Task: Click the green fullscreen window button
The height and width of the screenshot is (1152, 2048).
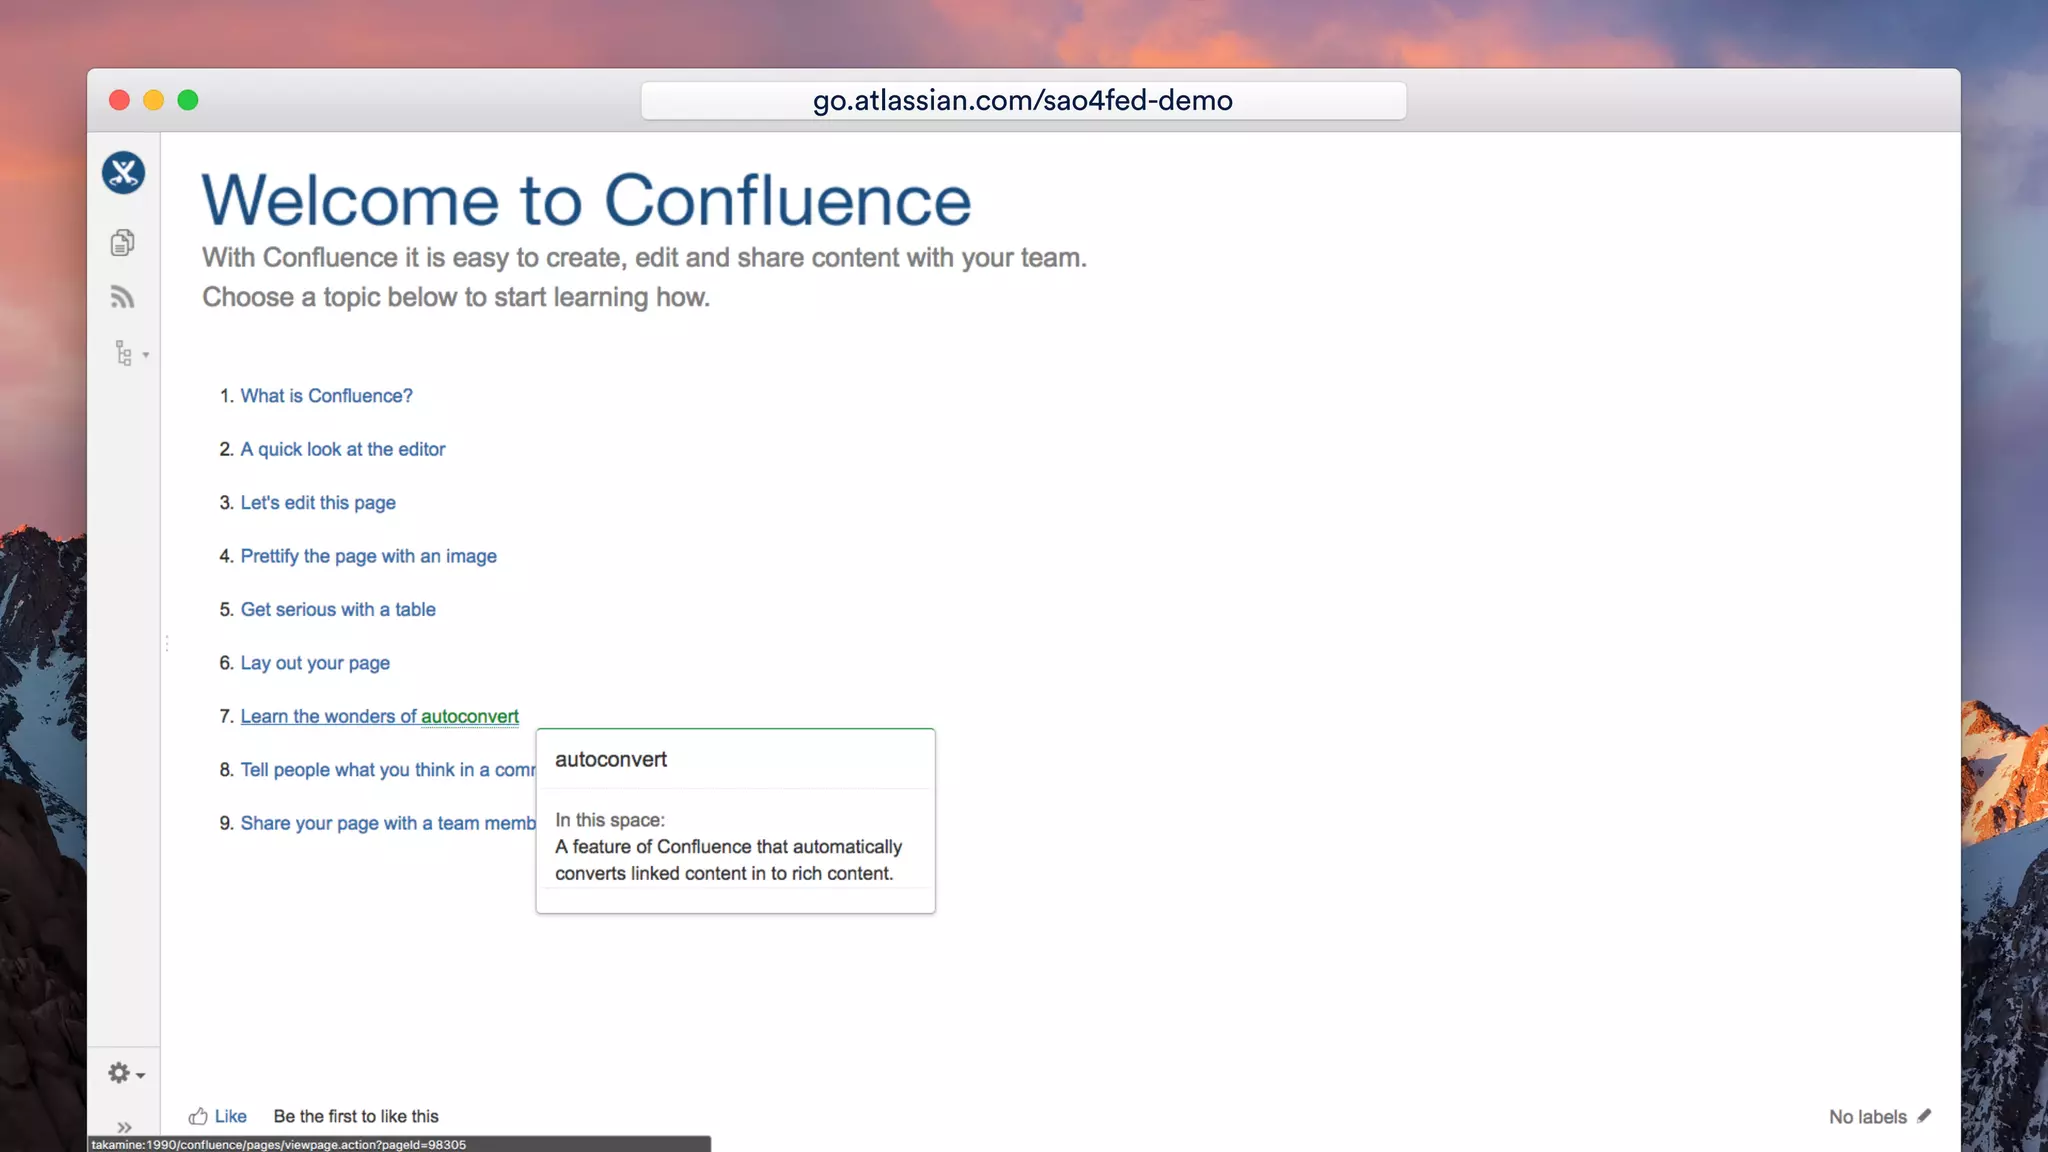Action: 188,100
